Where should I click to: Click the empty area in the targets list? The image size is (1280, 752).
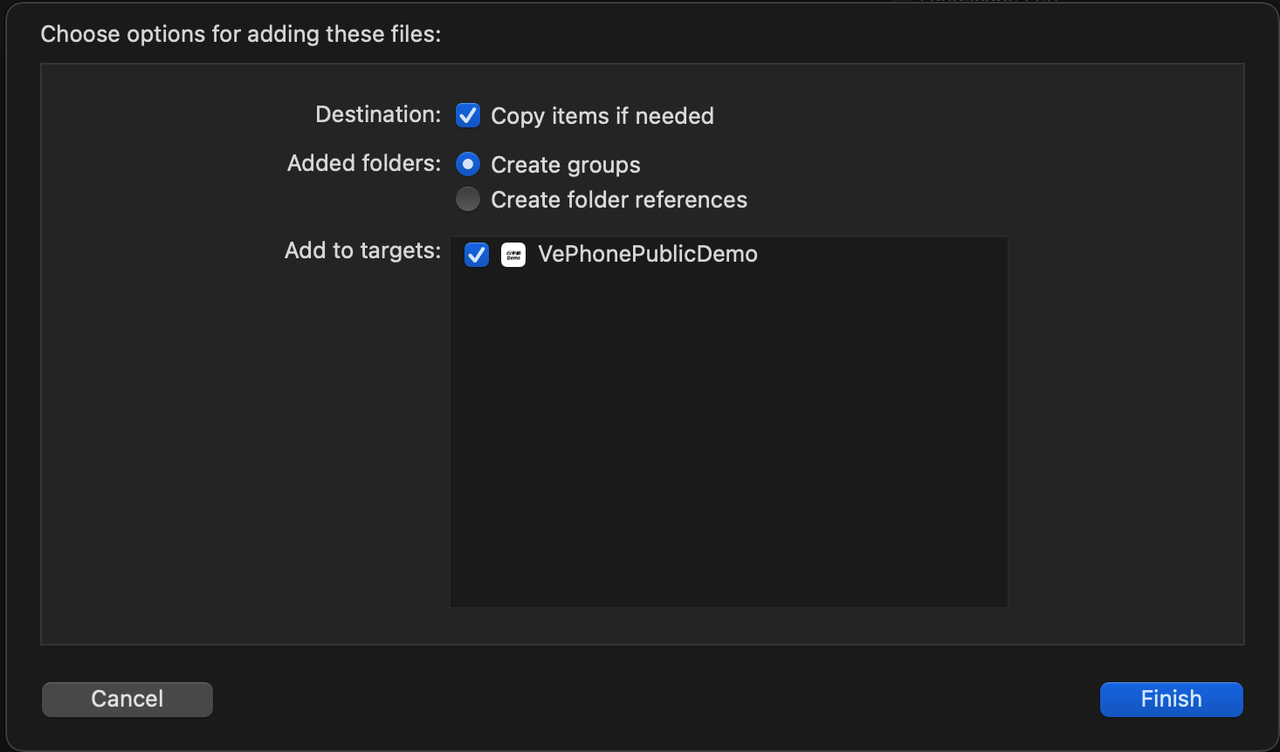point(728,420)
